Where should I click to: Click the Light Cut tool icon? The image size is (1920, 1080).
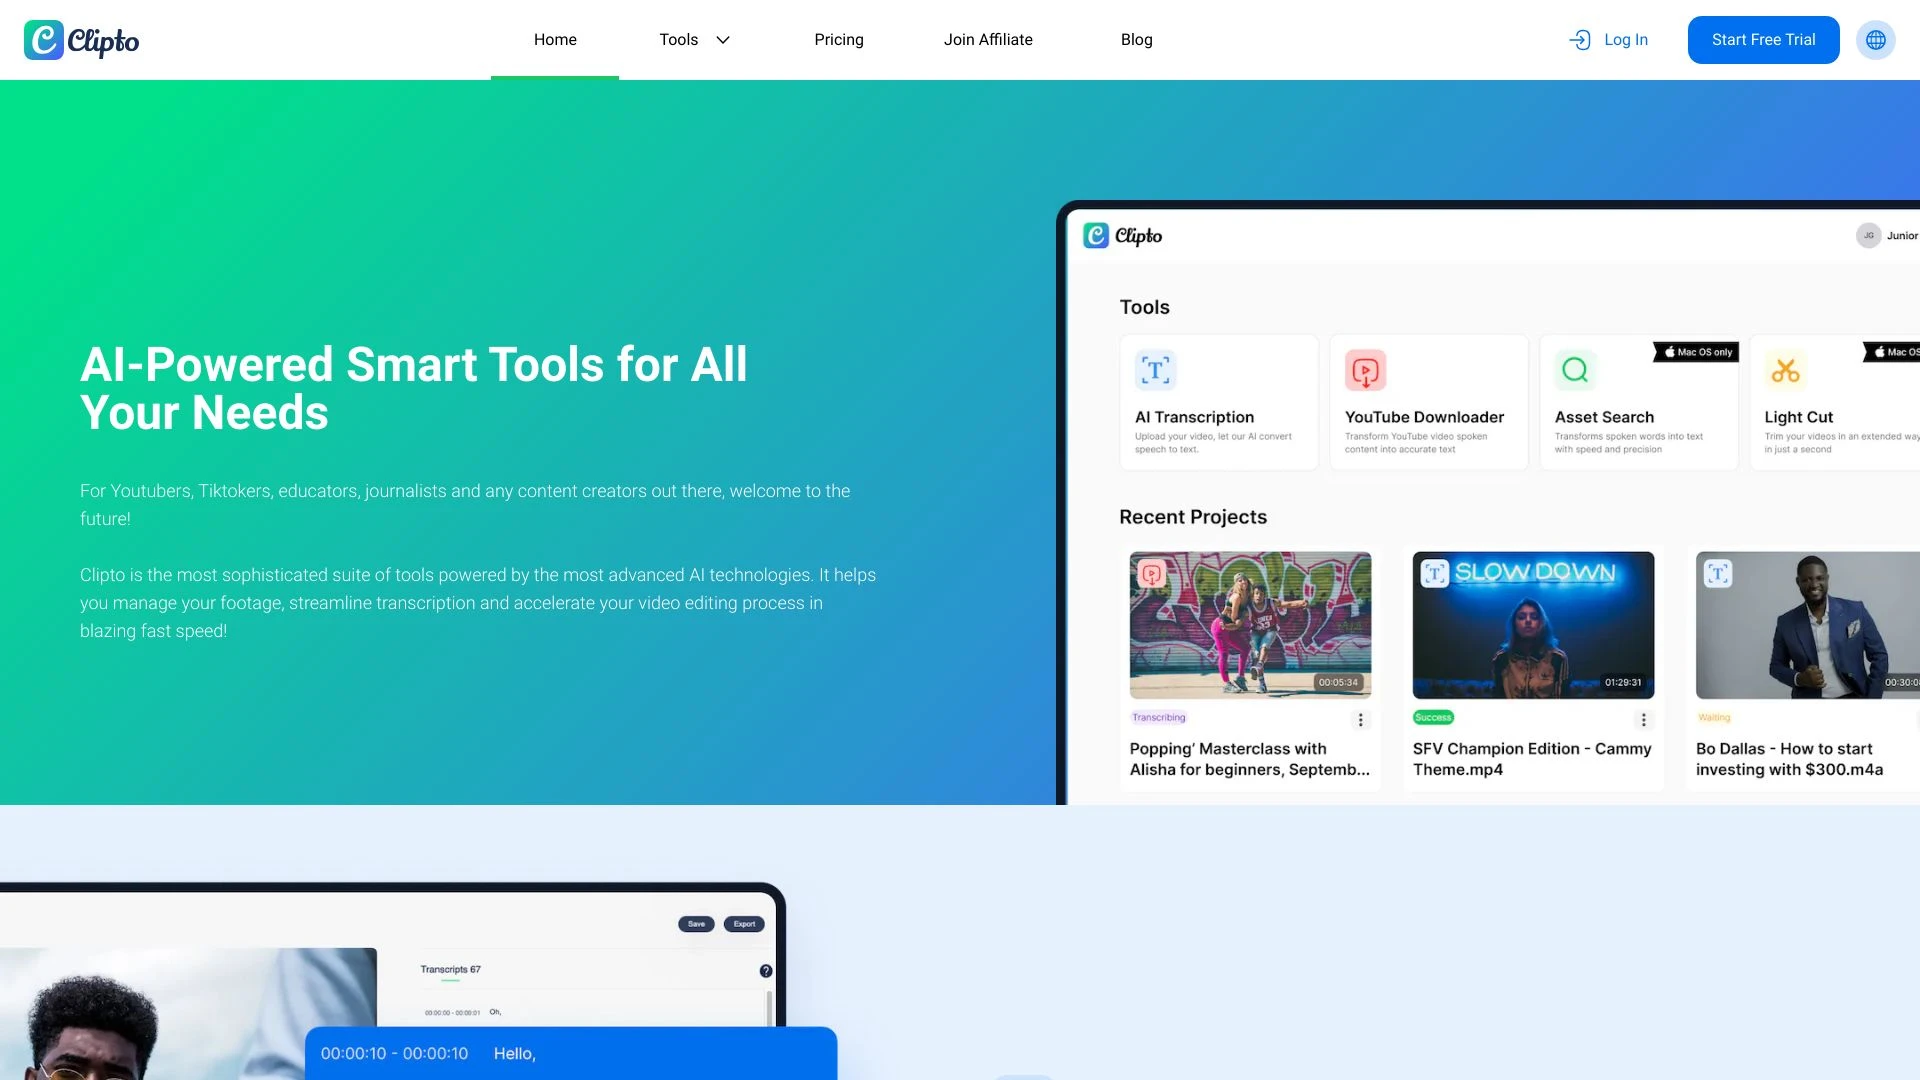point(1785,371)
